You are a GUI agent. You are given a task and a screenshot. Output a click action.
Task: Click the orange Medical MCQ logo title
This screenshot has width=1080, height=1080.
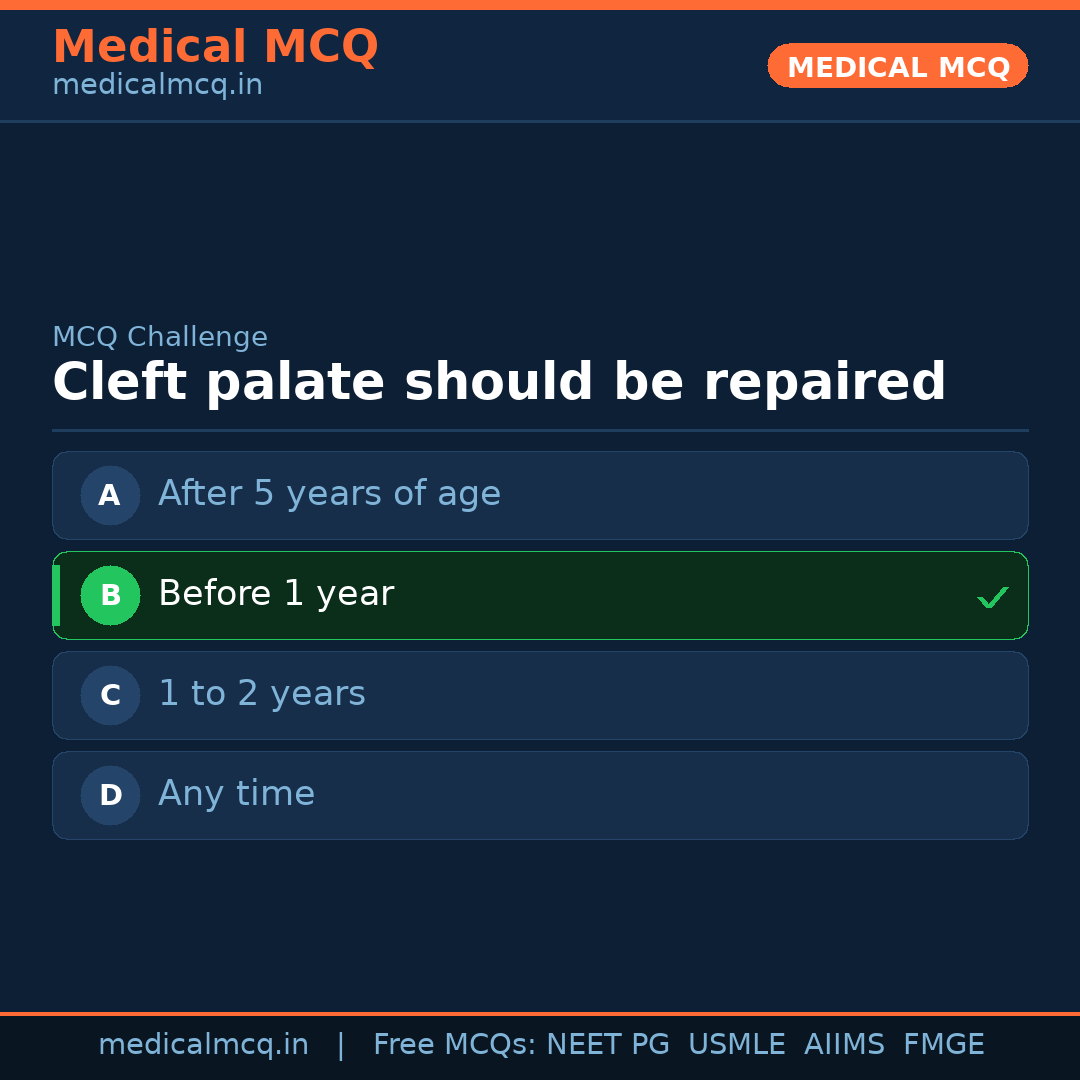(x=215, y=47)
